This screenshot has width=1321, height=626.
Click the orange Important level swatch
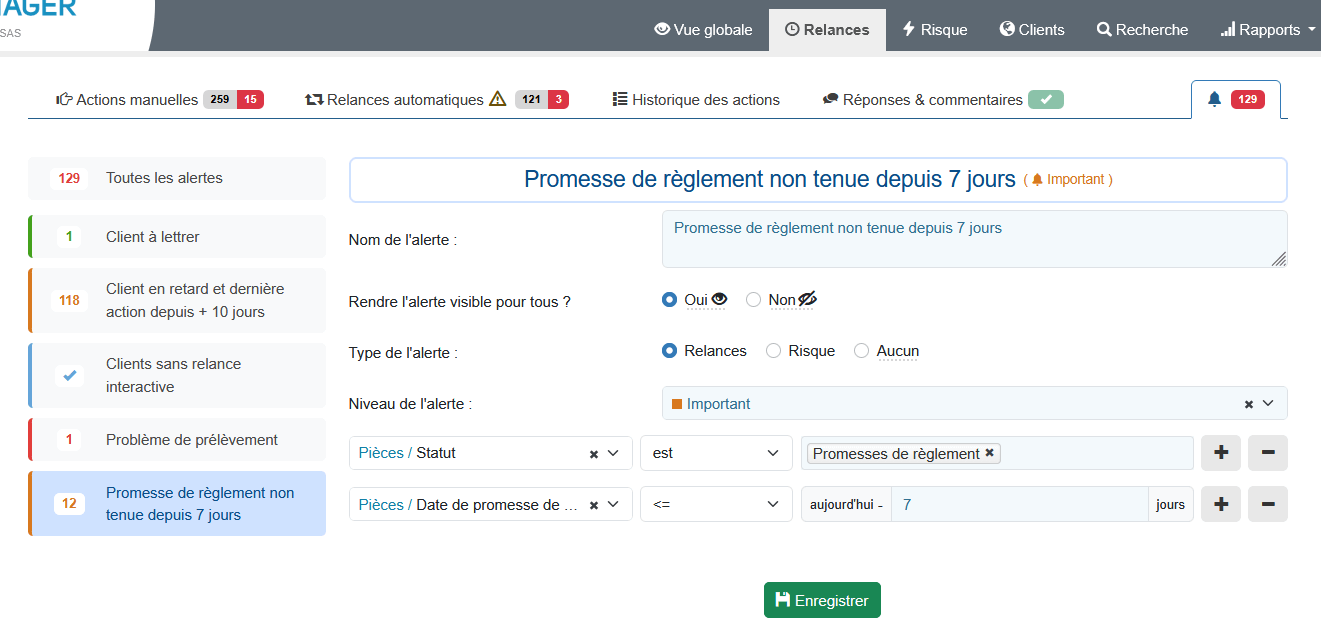(677, 404)
